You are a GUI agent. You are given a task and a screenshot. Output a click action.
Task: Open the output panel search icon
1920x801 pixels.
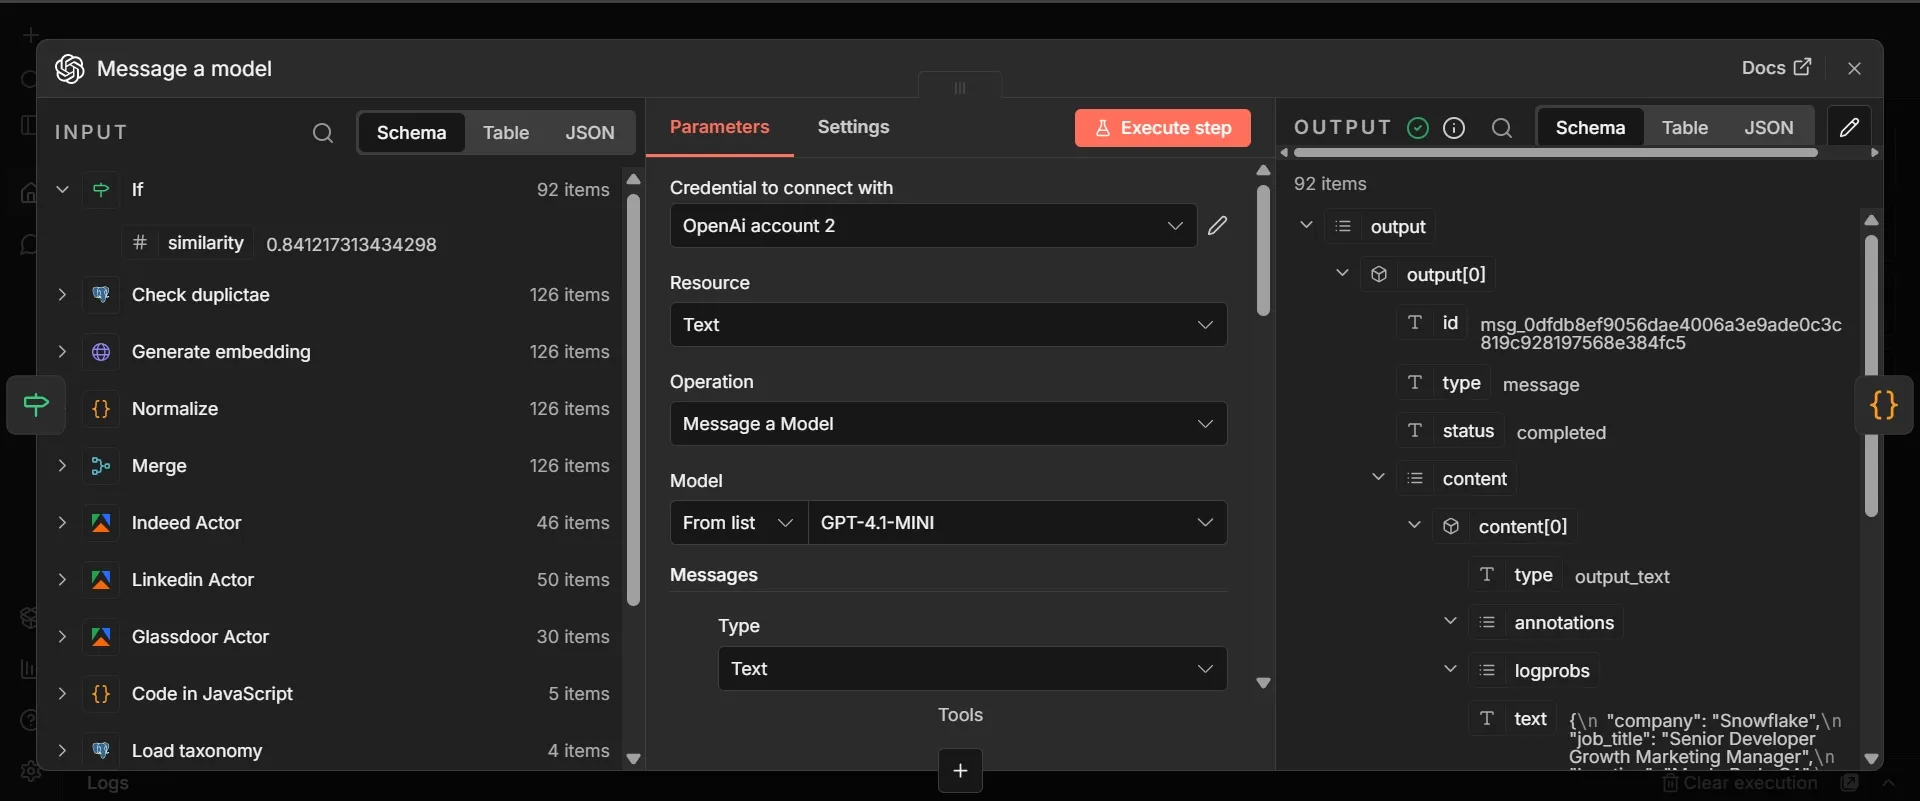(x=1502, y=128)
